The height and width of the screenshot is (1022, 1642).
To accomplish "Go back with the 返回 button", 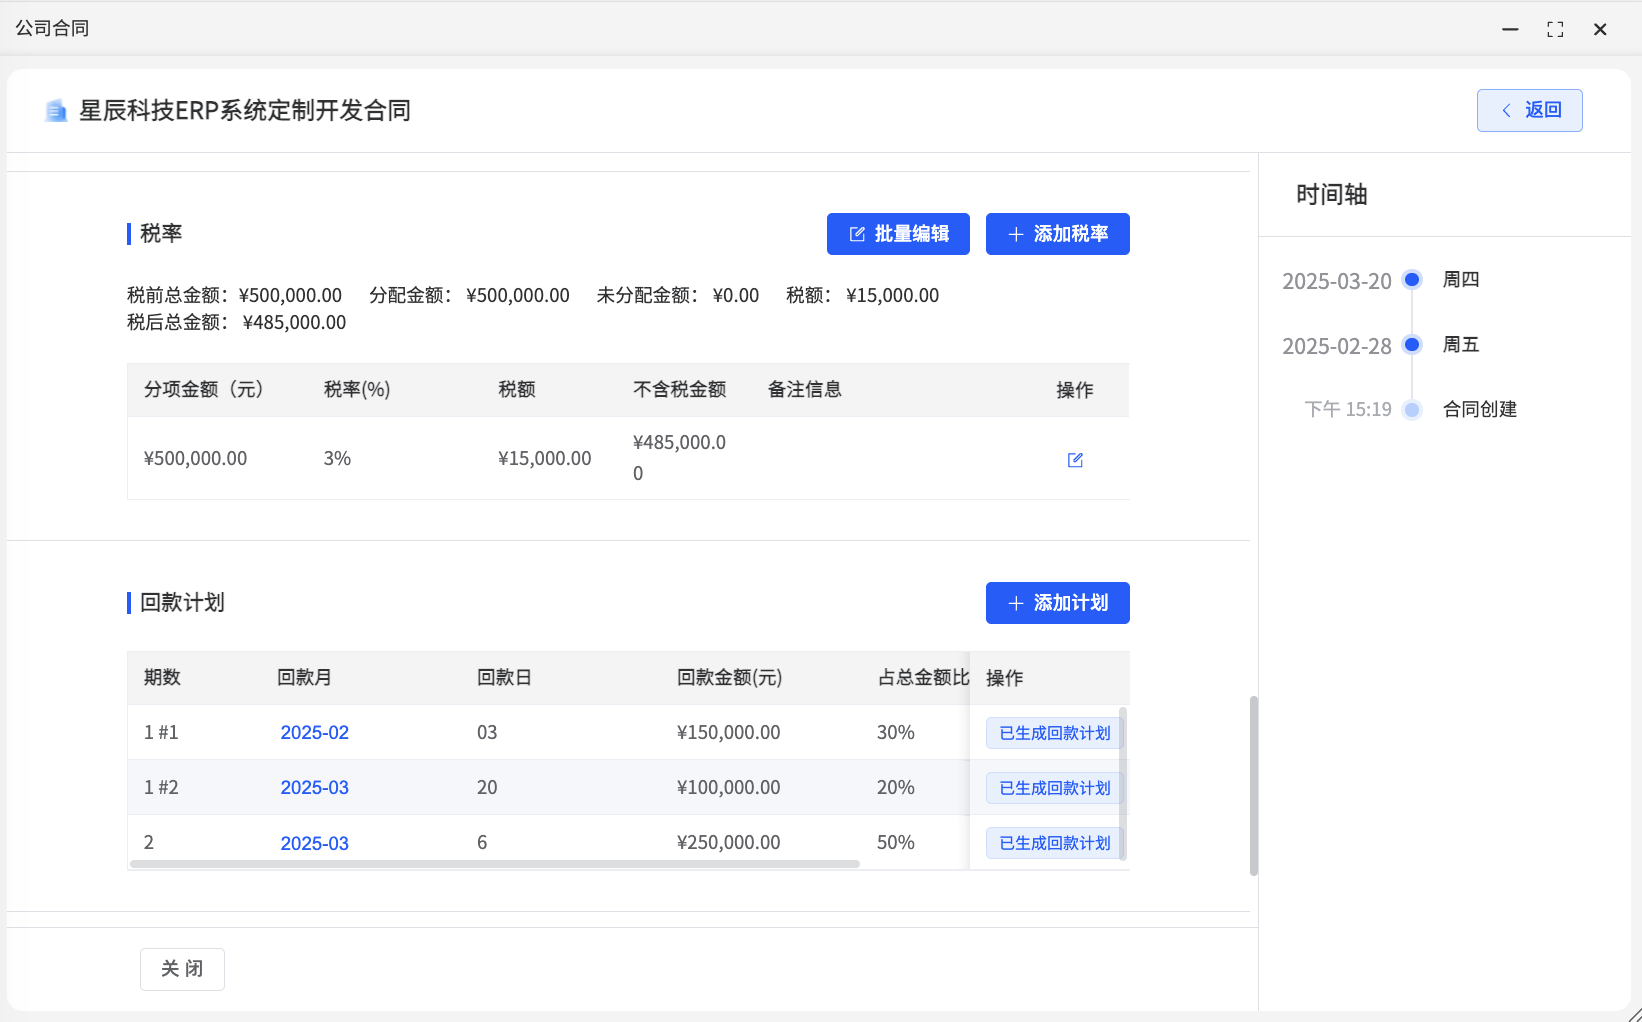I will pyautogui.click(x=1530, y=110).
